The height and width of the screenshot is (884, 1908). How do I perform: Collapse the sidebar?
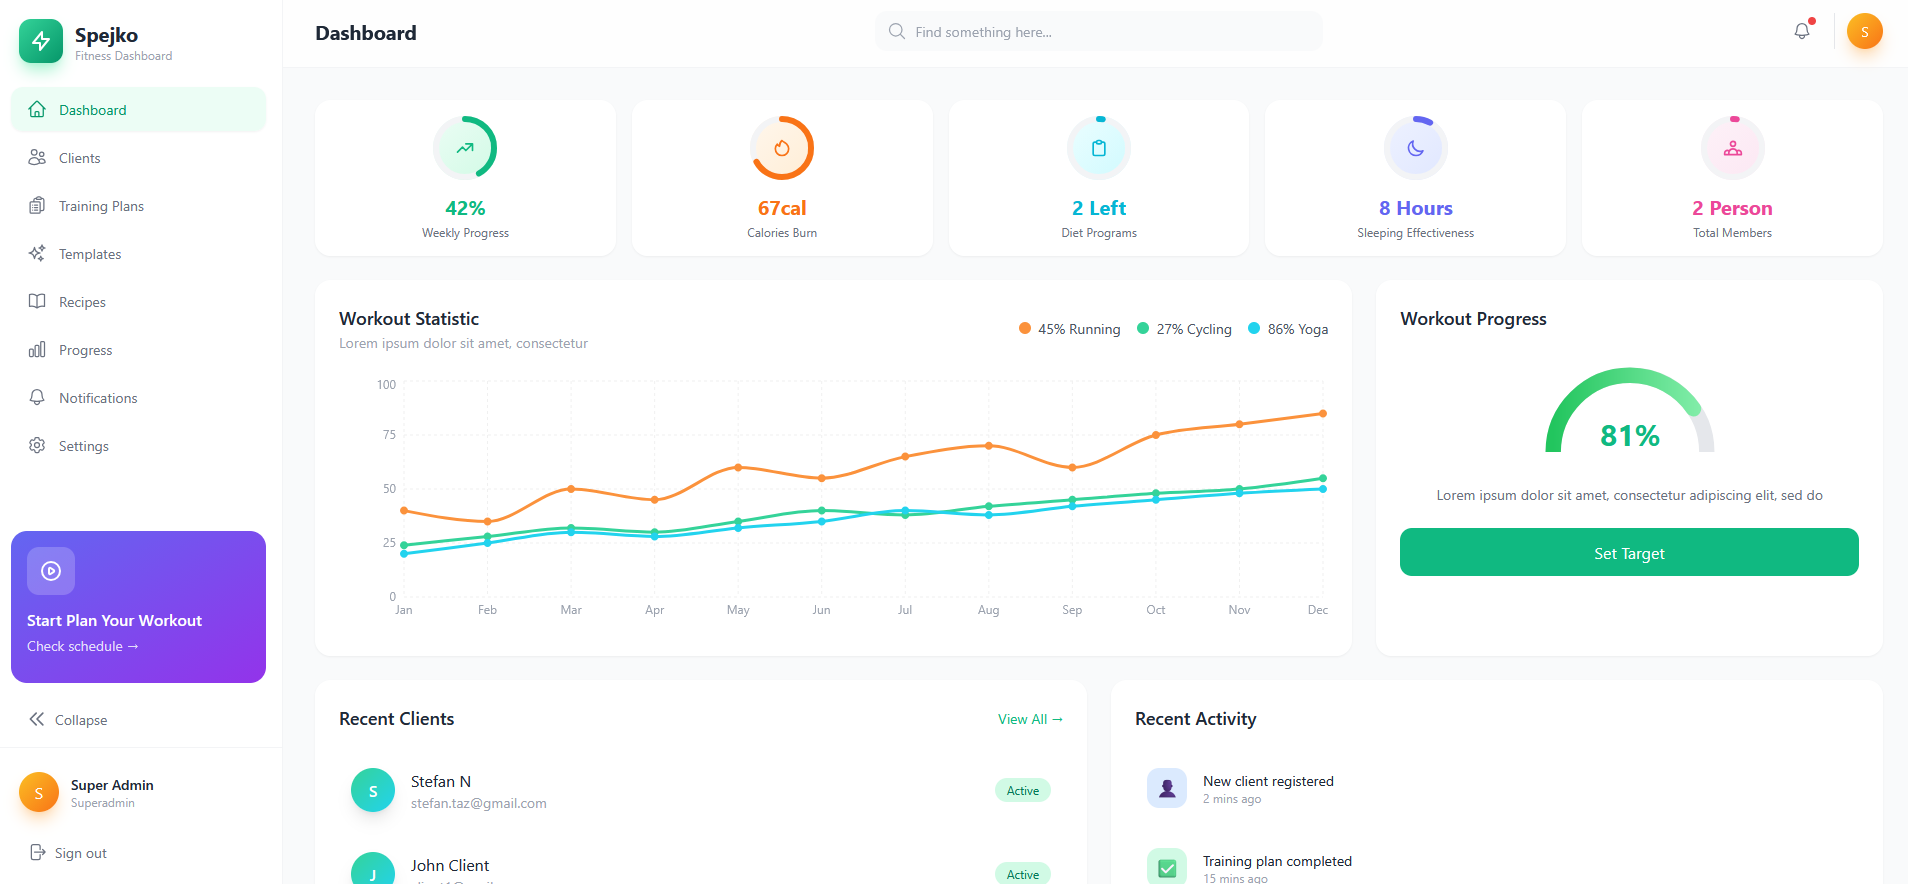coord(68,720)
